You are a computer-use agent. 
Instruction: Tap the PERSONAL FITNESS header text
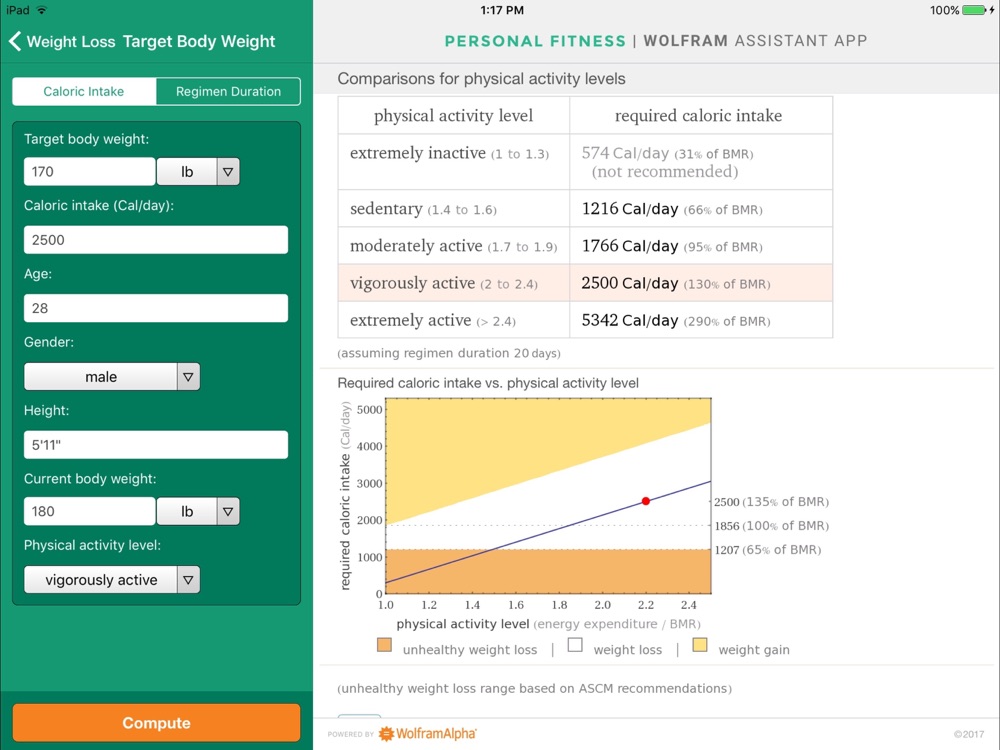pyautogui.click(x=535, y=41)
